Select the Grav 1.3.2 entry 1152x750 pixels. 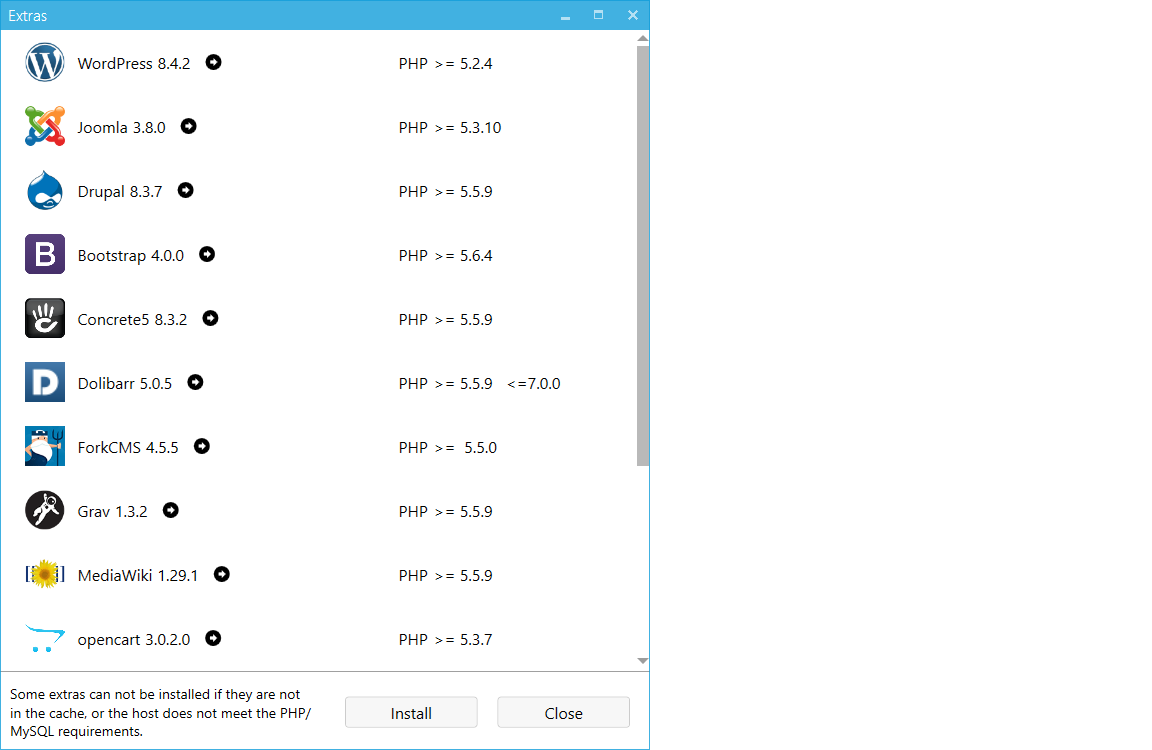point(112,511)
